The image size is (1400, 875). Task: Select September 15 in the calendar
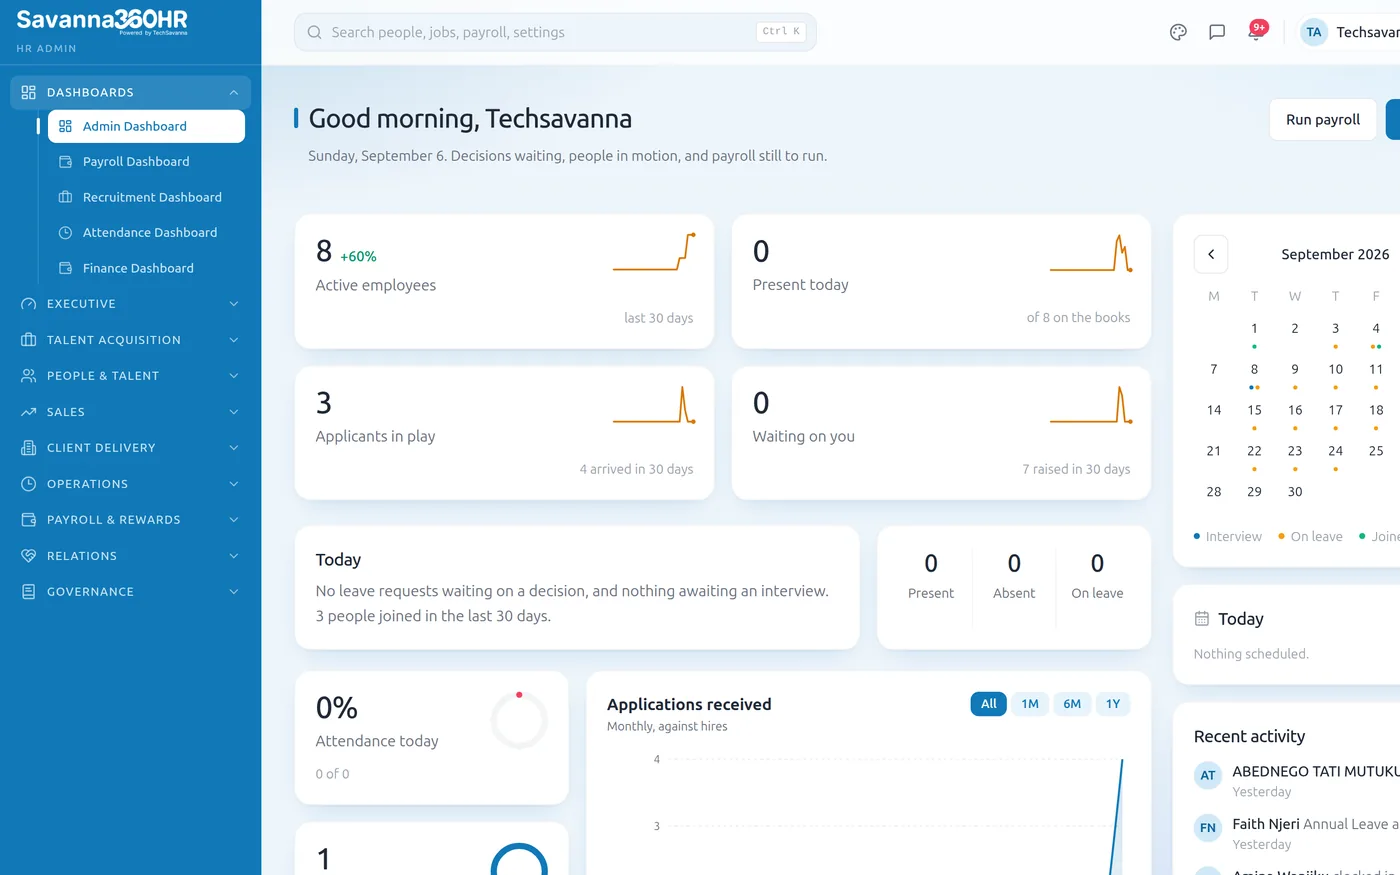click(1254, 410)
